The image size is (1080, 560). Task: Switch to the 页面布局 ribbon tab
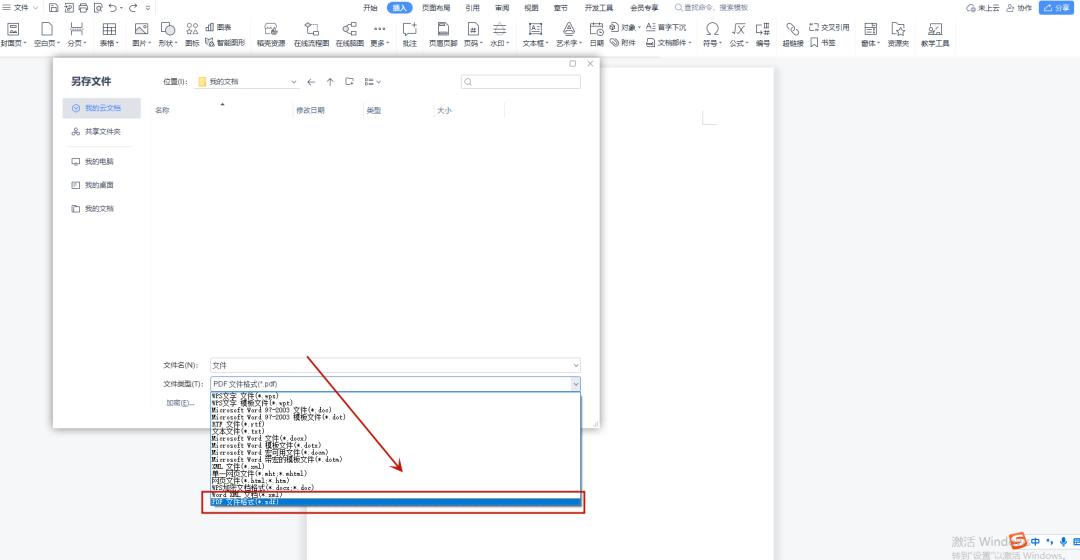[436, 8]
